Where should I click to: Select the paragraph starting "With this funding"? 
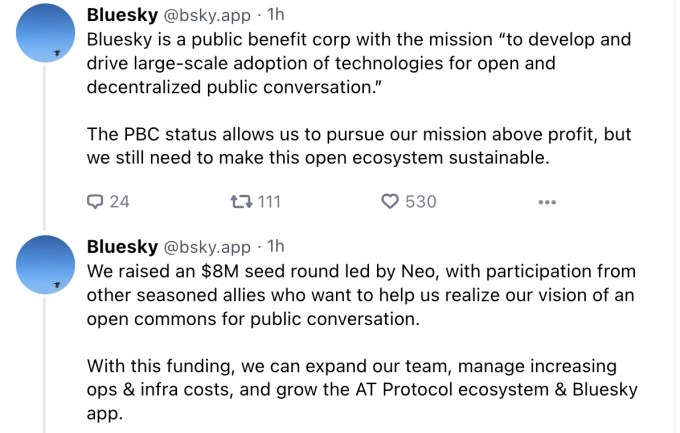click(362, 388)
